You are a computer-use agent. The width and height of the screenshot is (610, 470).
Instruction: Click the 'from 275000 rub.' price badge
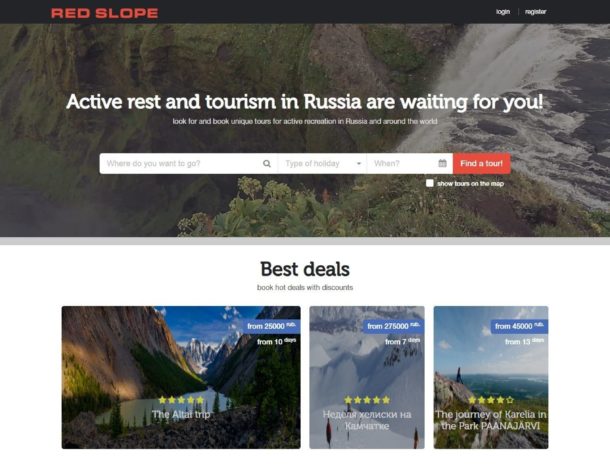[394, 326]
